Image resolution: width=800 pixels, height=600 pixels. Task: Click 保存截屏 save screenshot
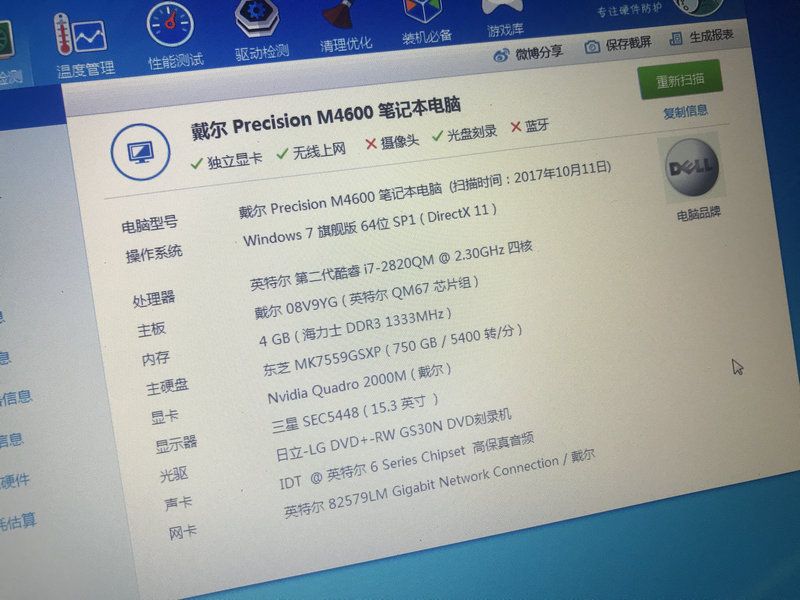click(618, 45)
